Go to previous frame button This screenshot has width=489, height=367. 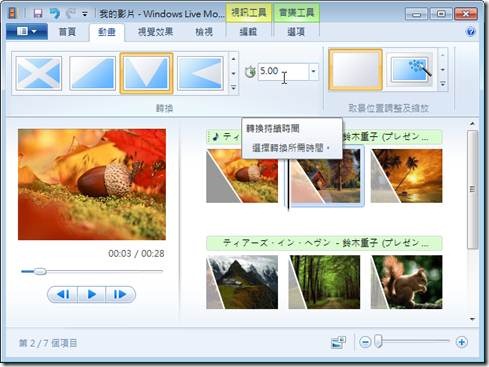[x=63, y=294]
